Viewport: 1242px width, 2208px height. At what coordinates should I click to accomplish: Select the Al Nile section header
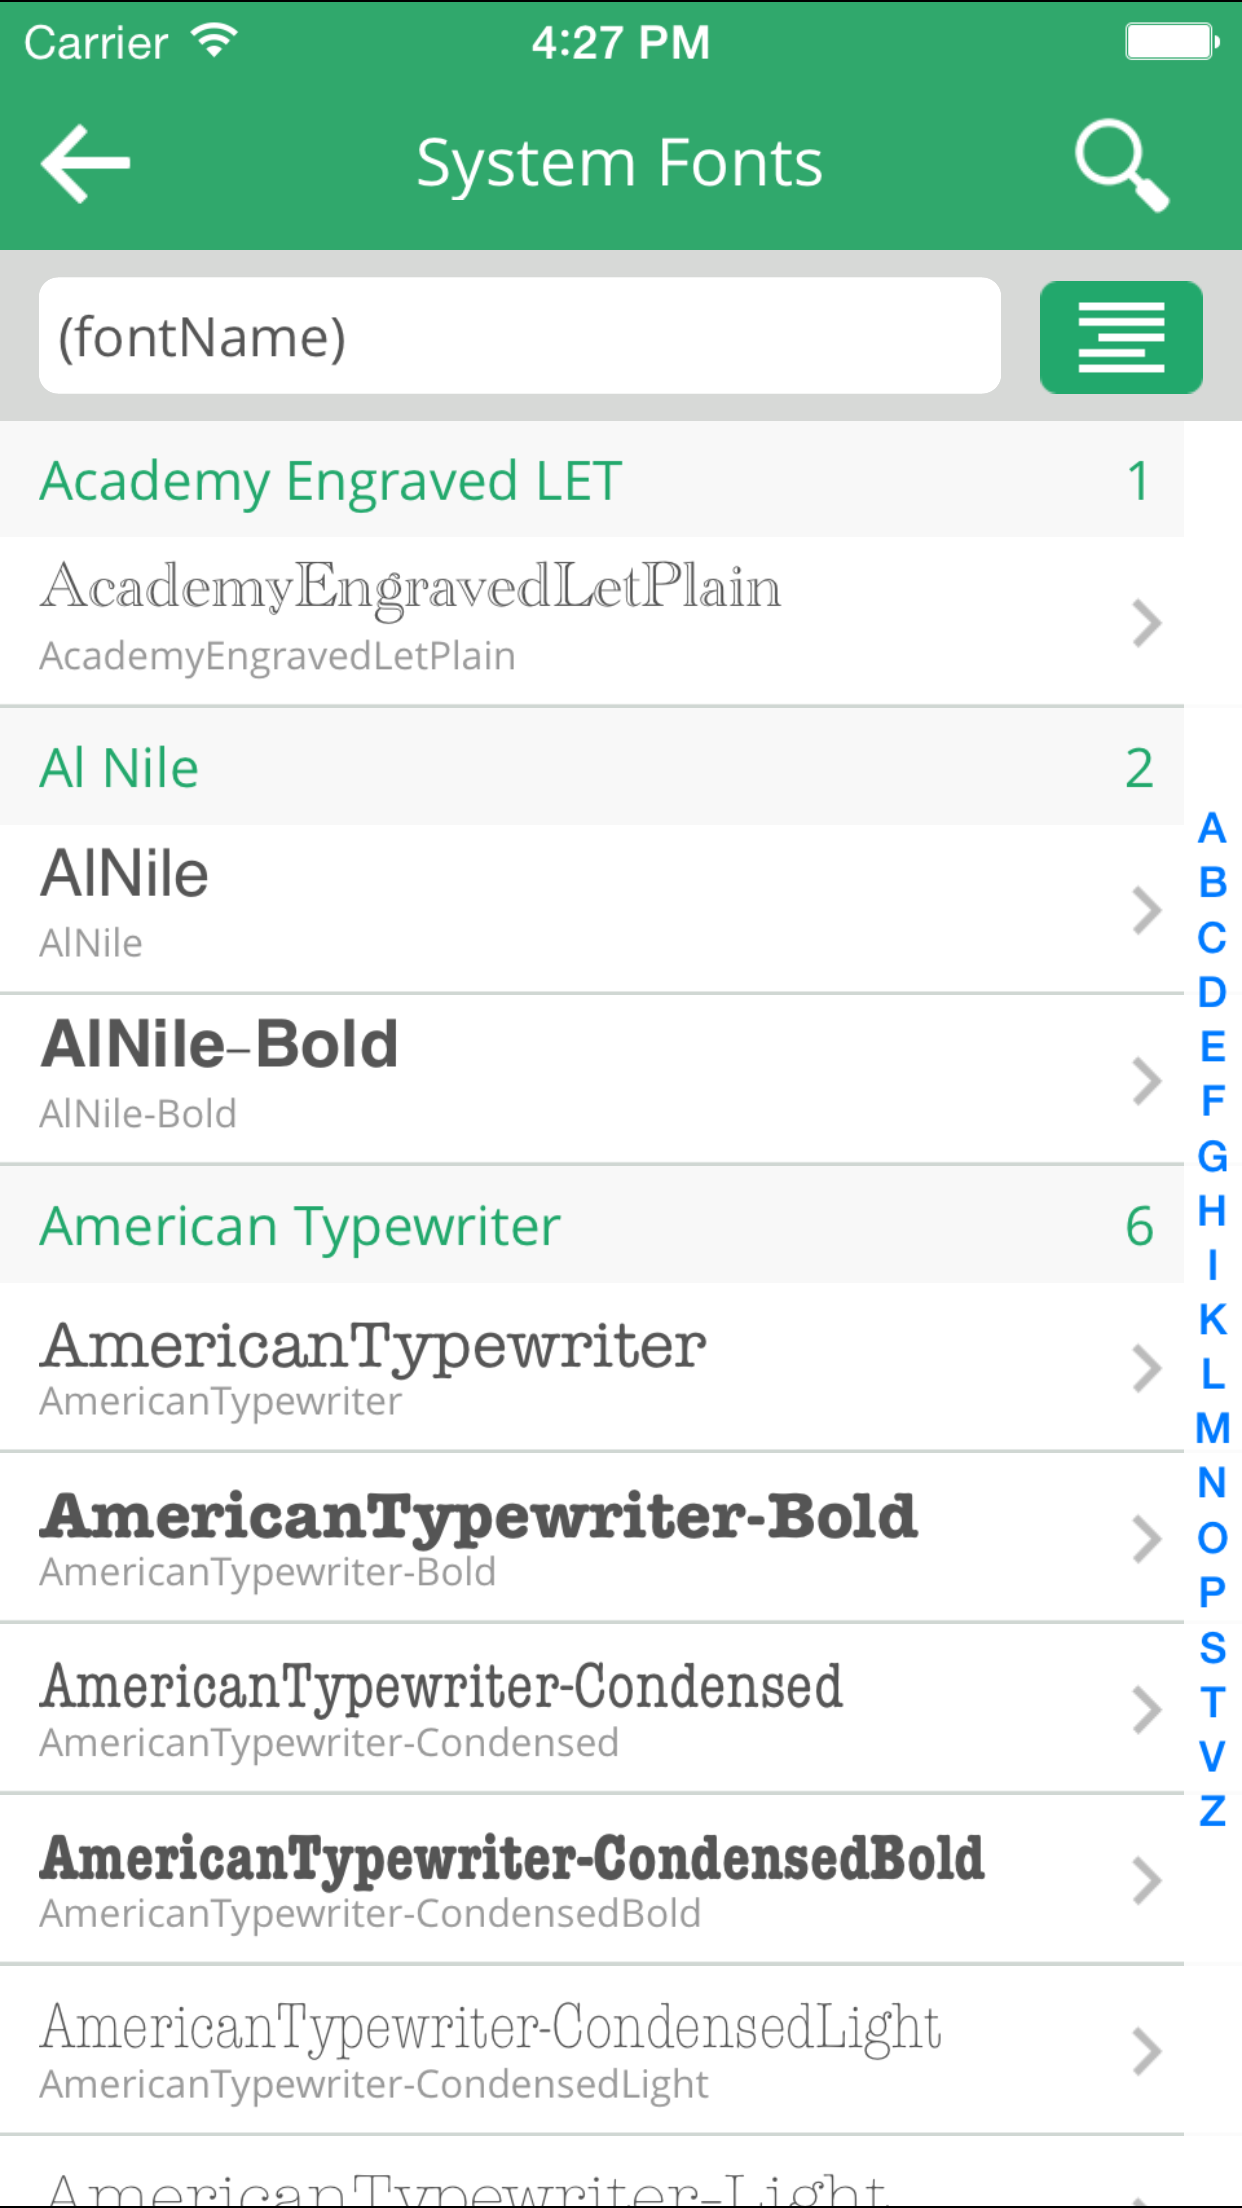click(x=590, y=768)
